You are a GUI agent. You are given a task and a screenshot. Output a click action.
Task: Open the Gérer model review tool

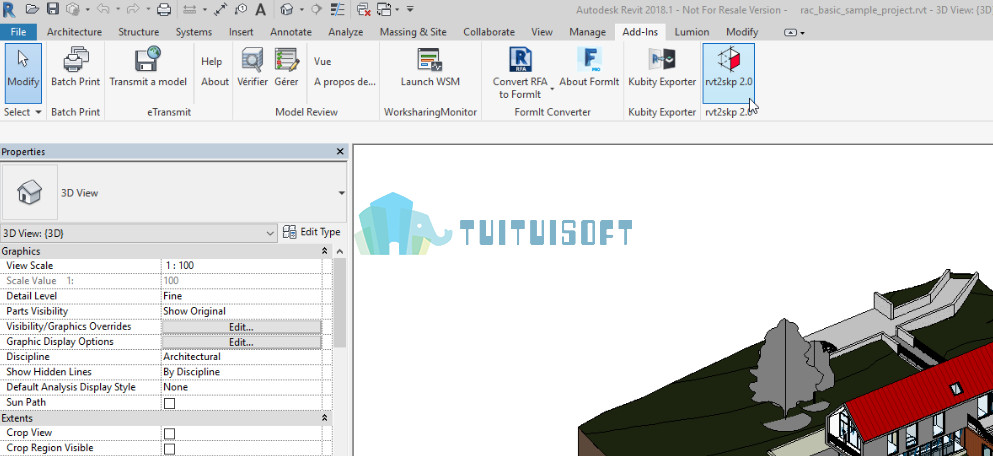(x=286, y=67)
